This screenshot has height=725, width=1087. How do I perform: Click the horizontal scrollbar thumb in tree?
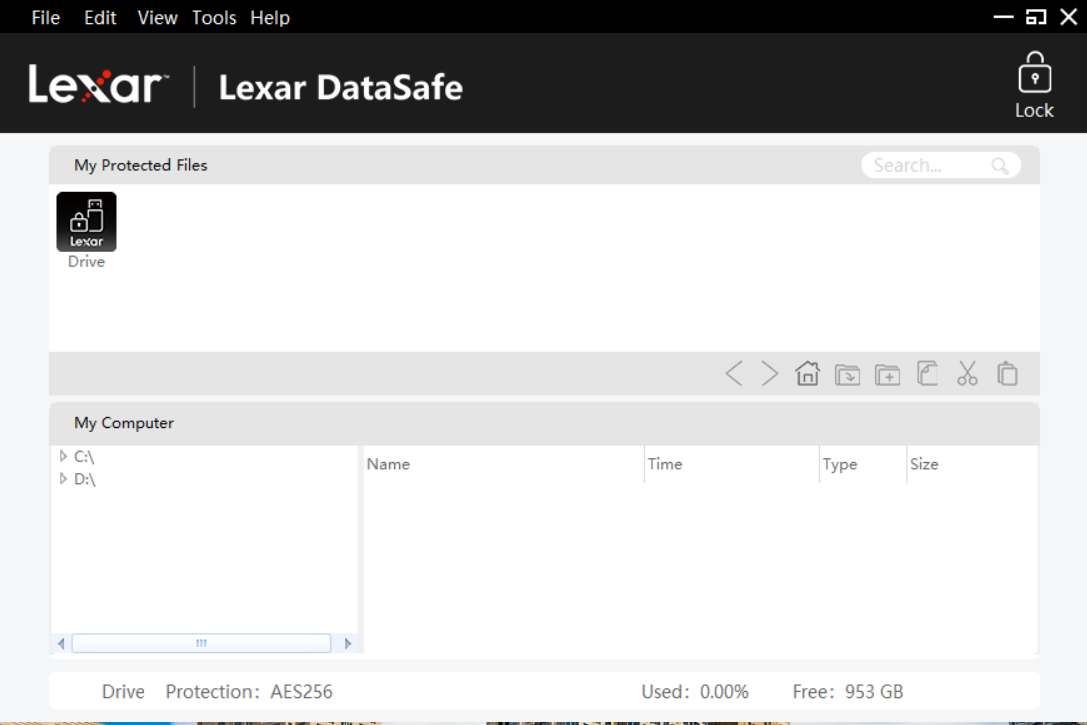pos(201,643)
